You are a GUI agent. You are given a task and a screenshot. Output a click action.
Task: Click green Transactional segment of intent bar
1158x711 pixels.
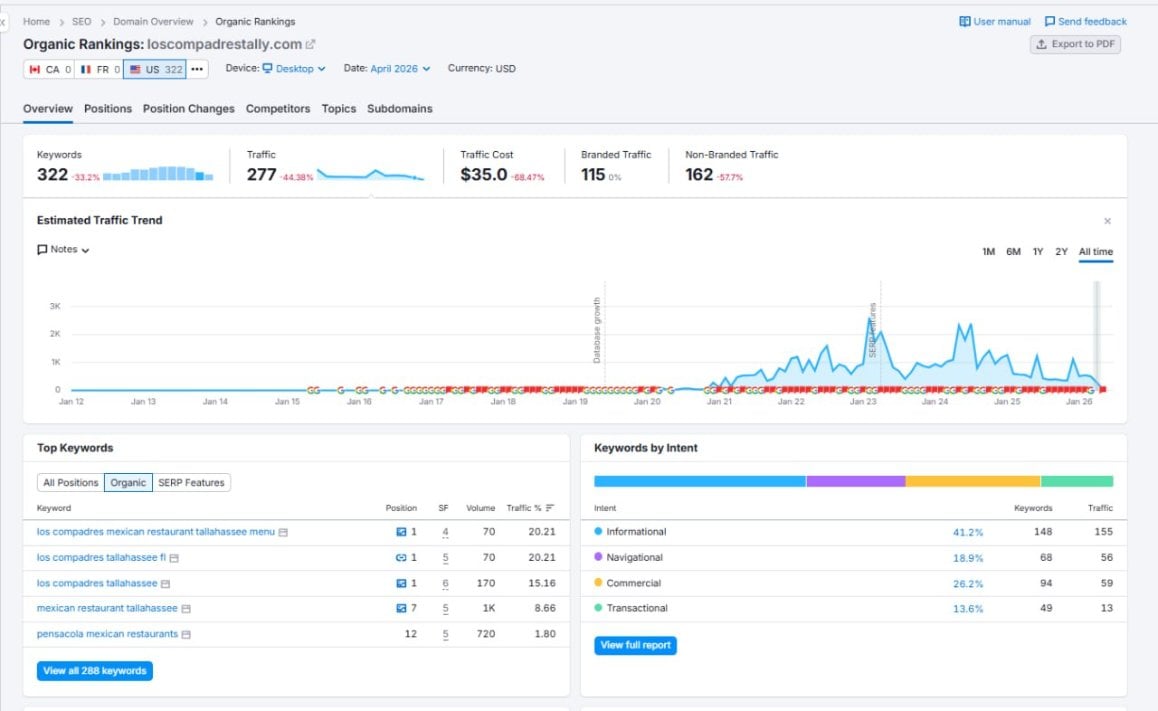tap(1078, 481)
